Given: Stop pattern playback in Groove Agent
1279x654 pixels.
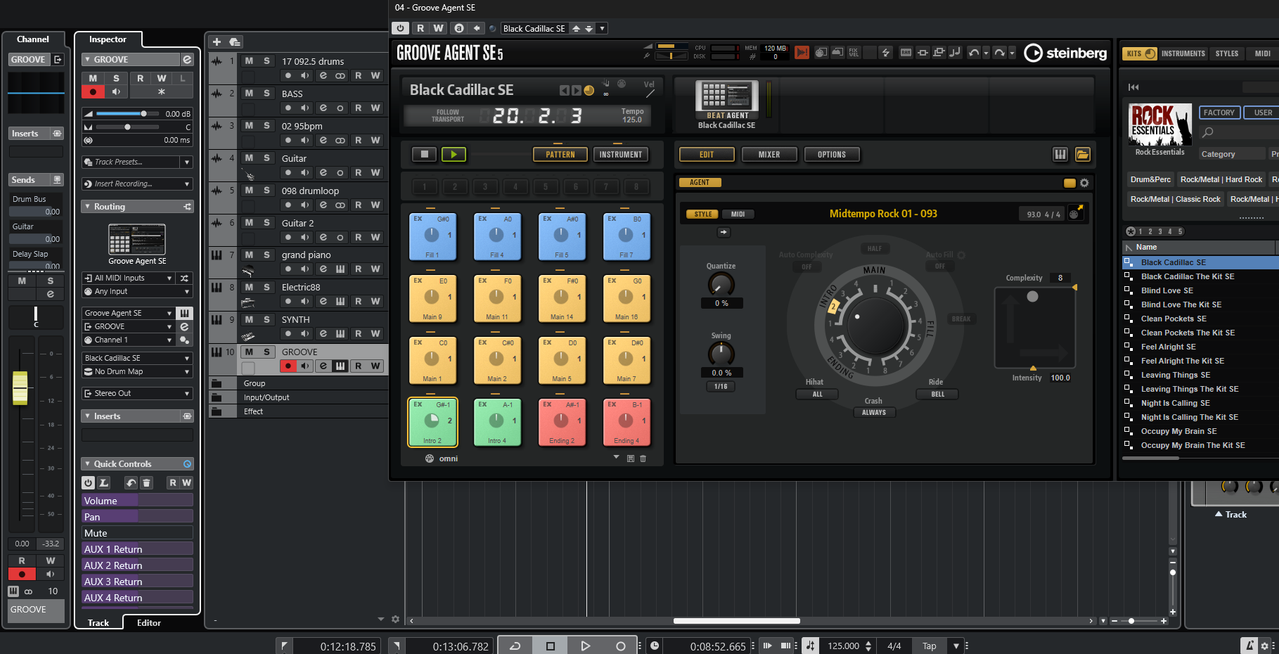Looking at the screenshot, I should pyautogui.click(x=425, y=155).
